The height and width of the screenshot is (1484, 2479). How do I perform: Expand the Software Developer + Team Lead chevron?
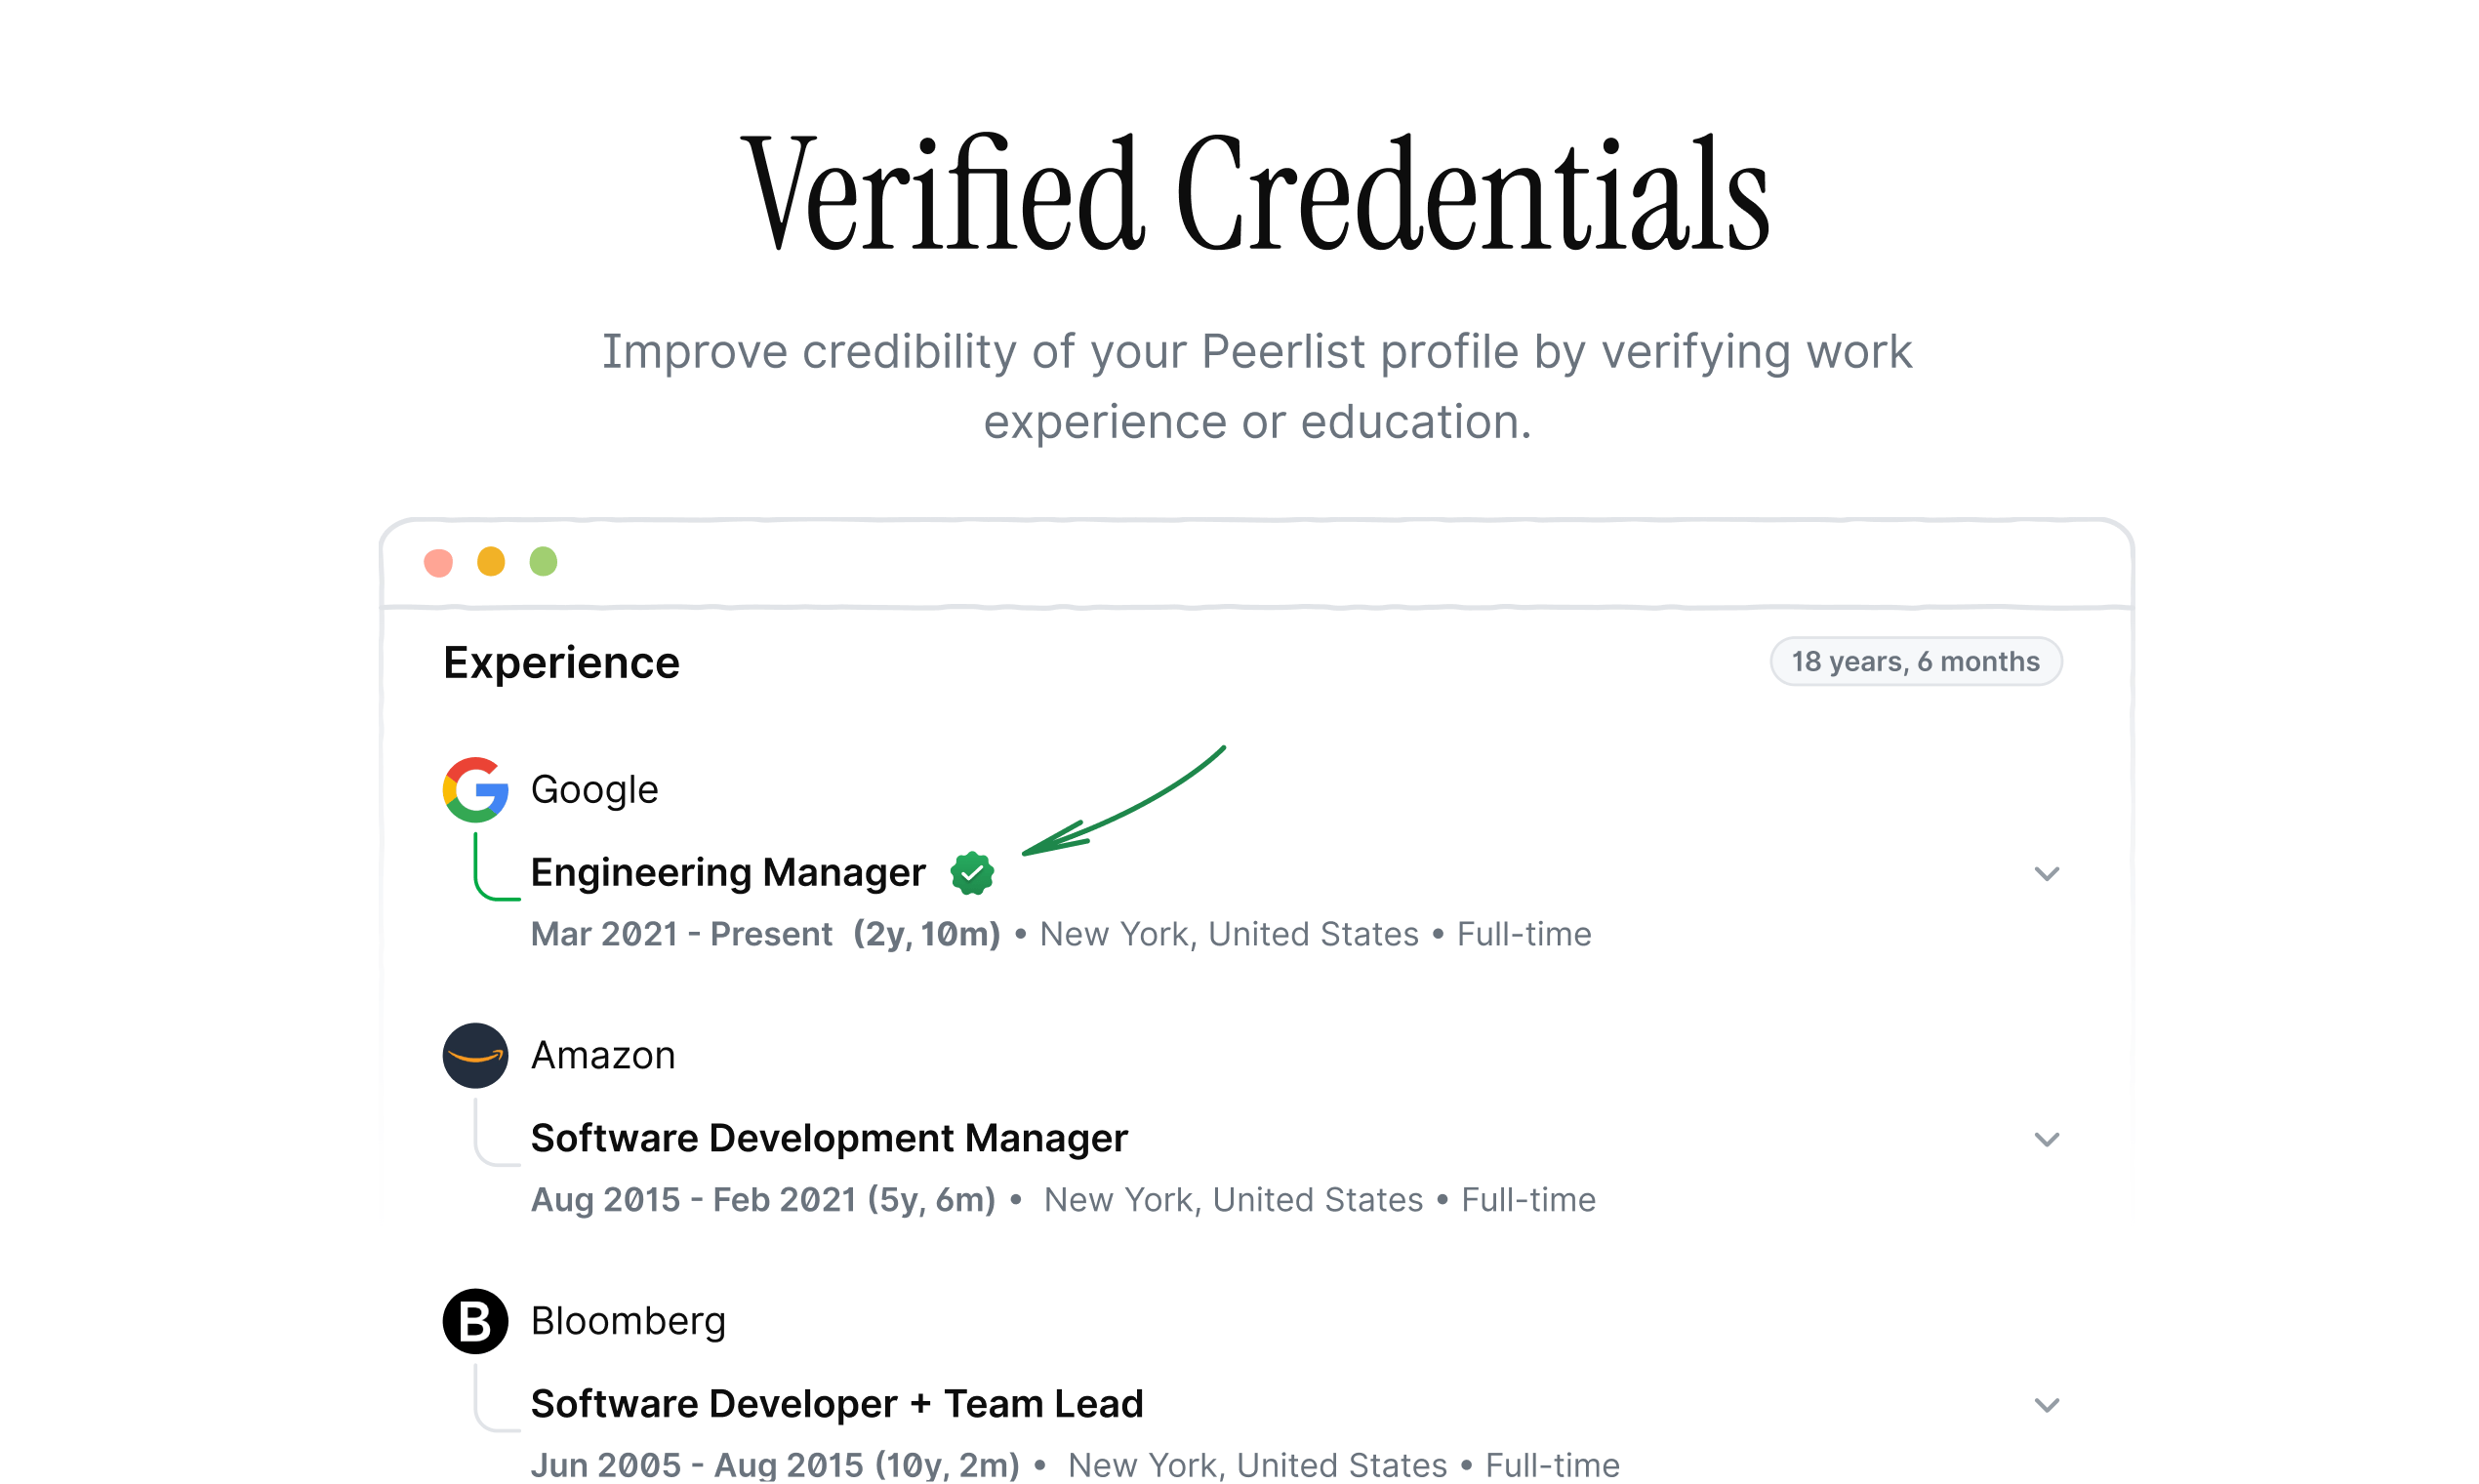point(2047,1407)
